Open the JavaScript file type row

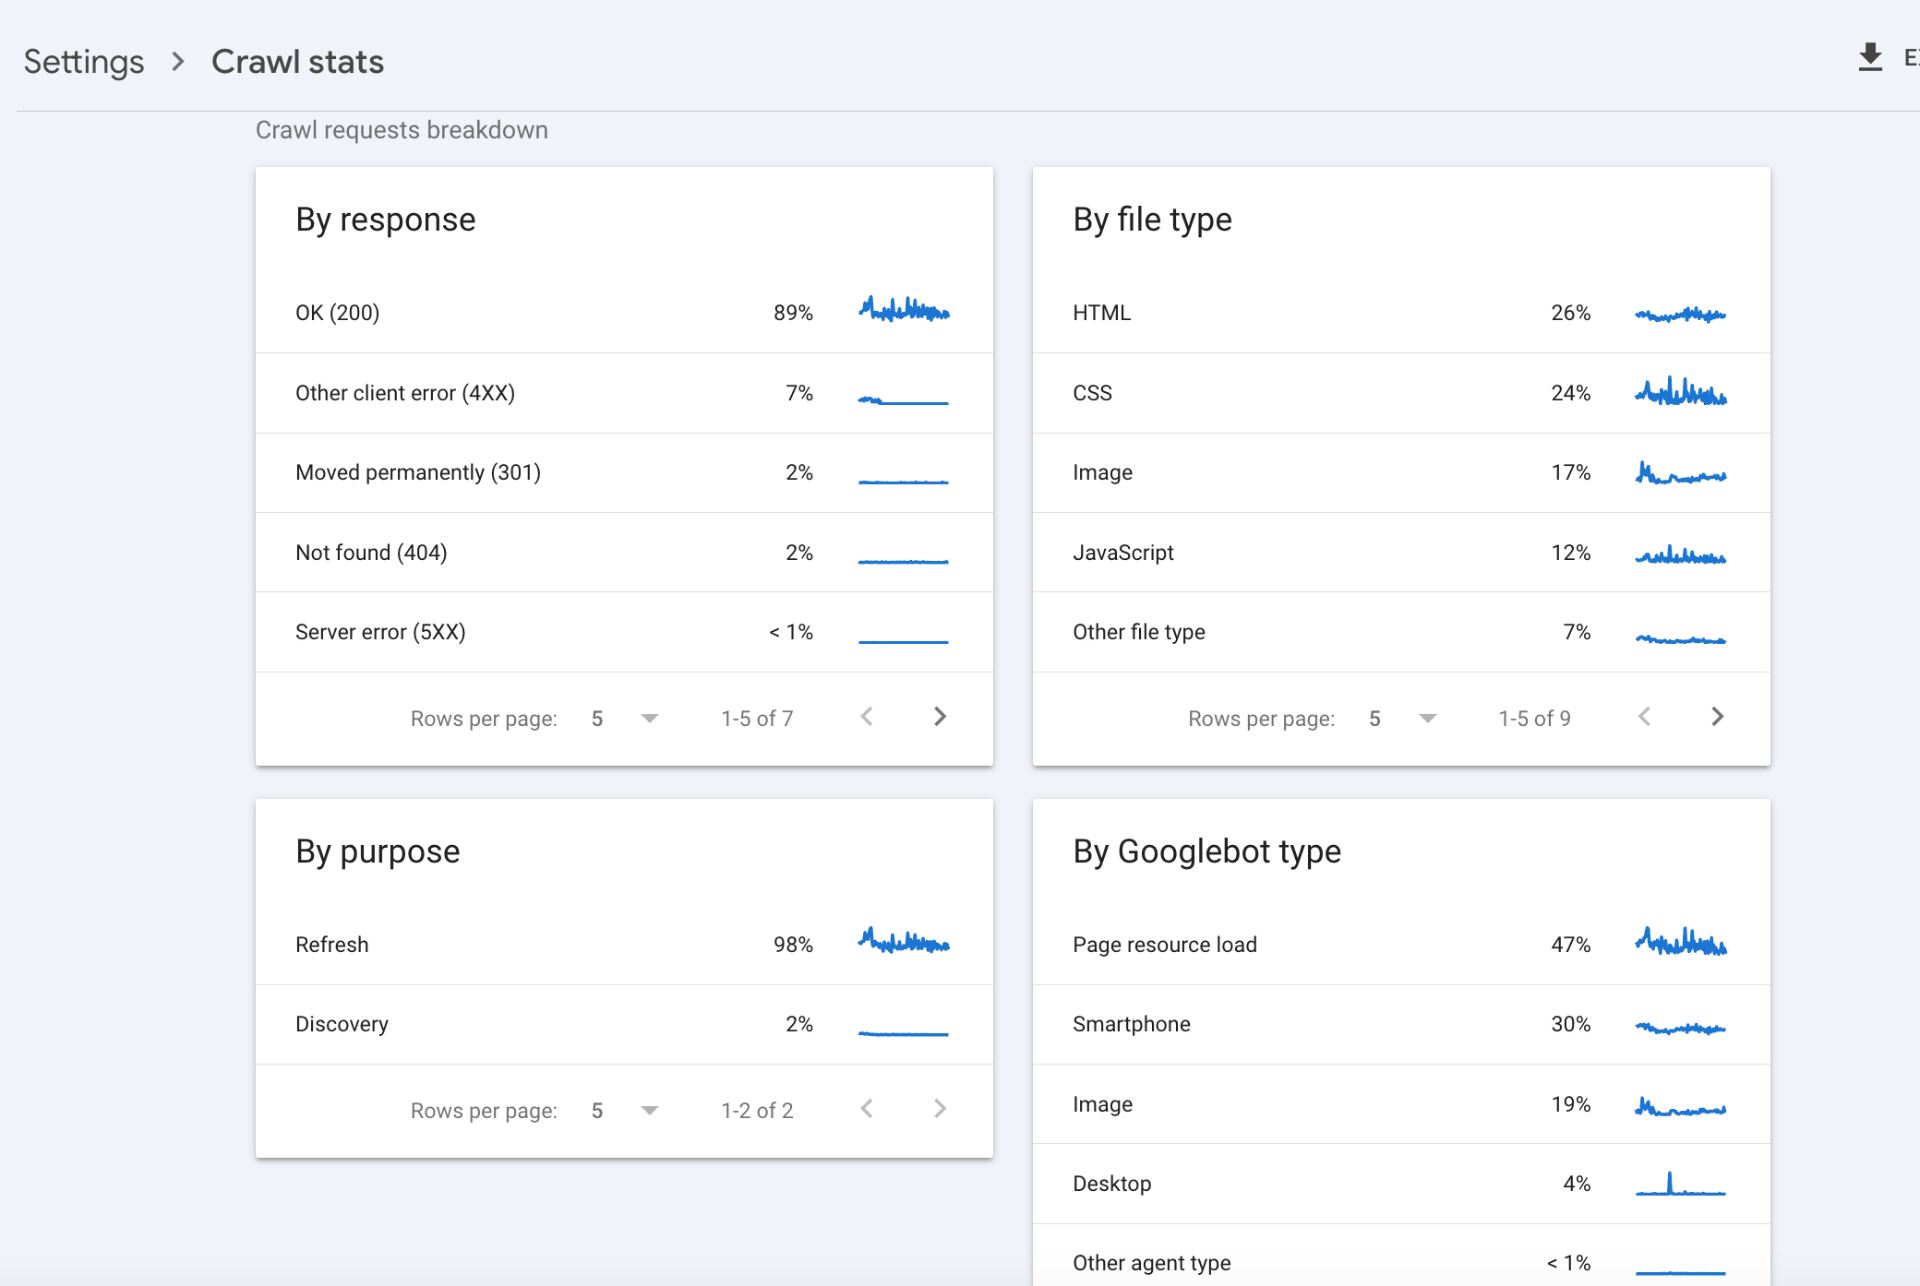(1401, 552)
